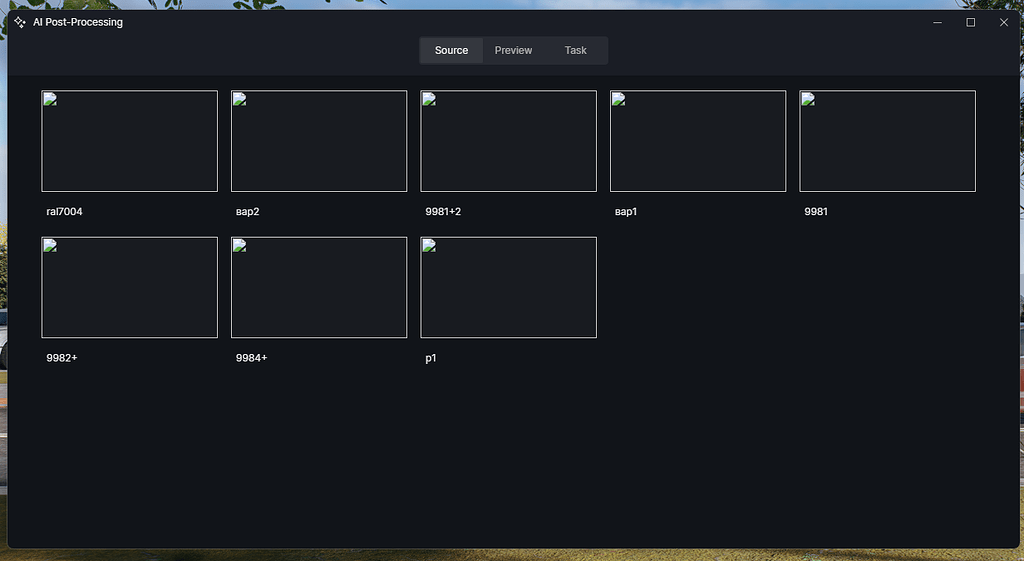The width and height of the screenshot is (1024, 561).
Task: Choose the p1 image thumbnail
Action: pyautogui.click(x=508, y=287)
